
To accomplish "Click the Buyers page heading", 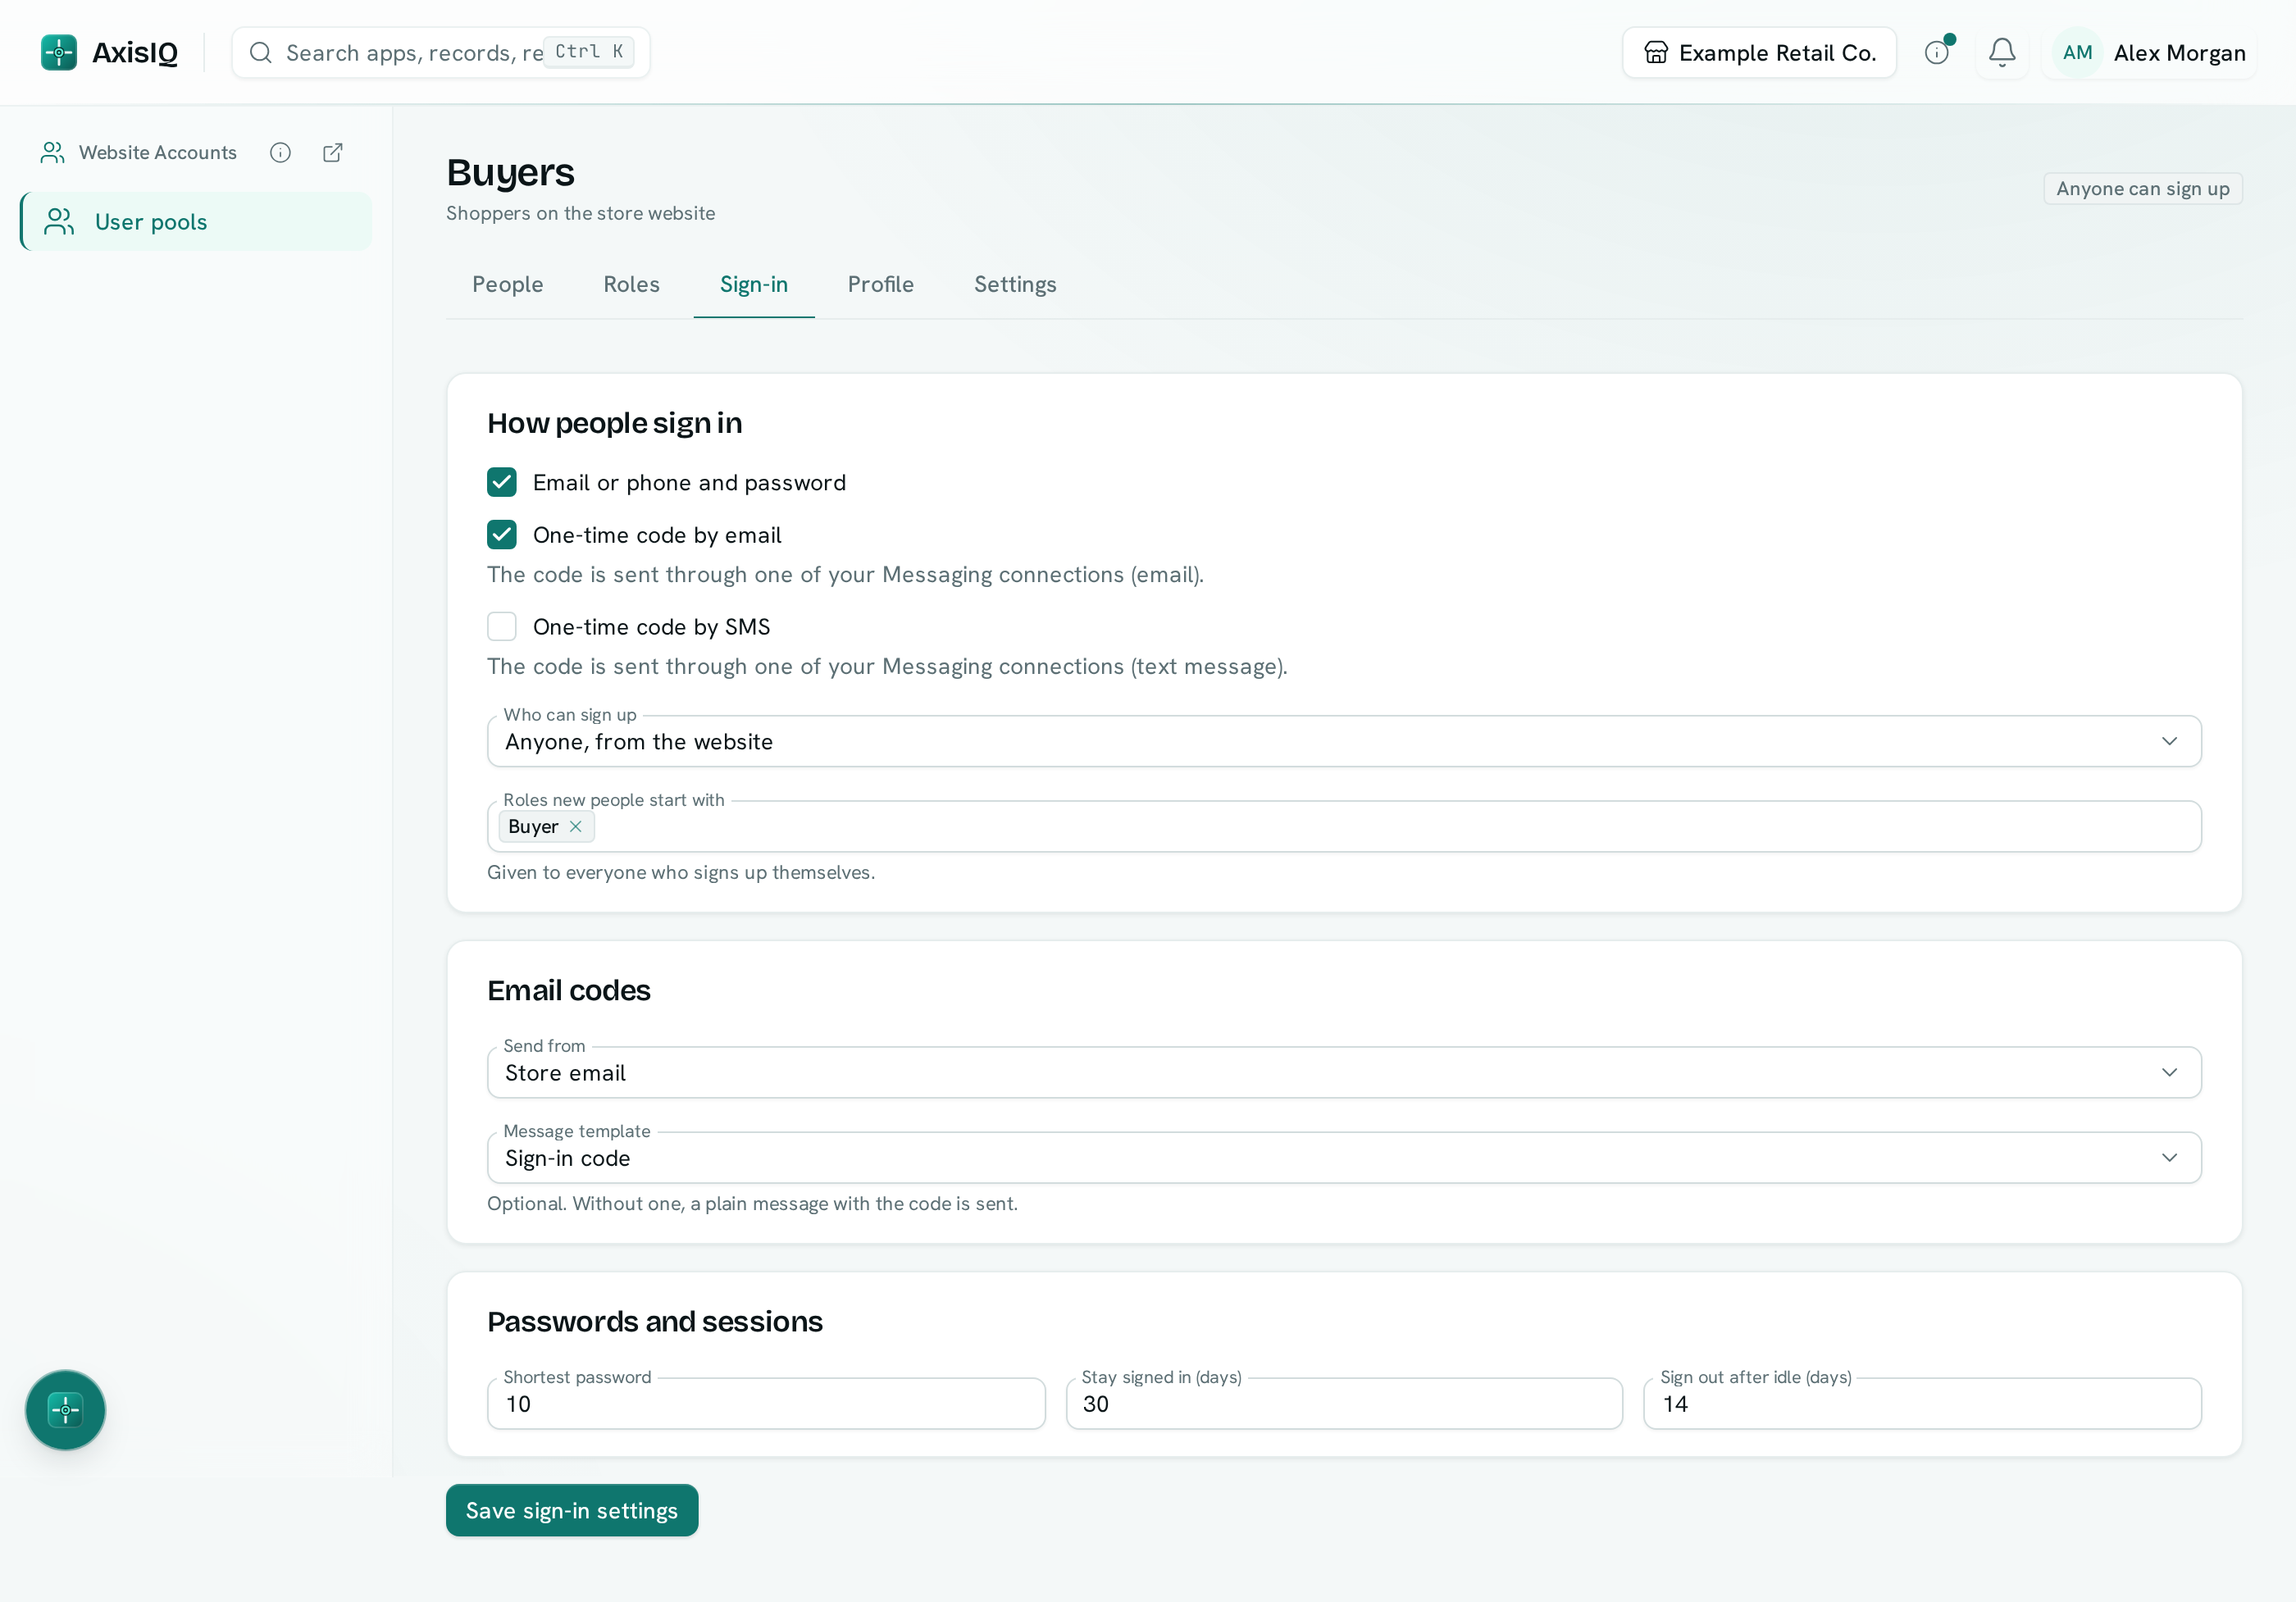I will coord(510,172).
